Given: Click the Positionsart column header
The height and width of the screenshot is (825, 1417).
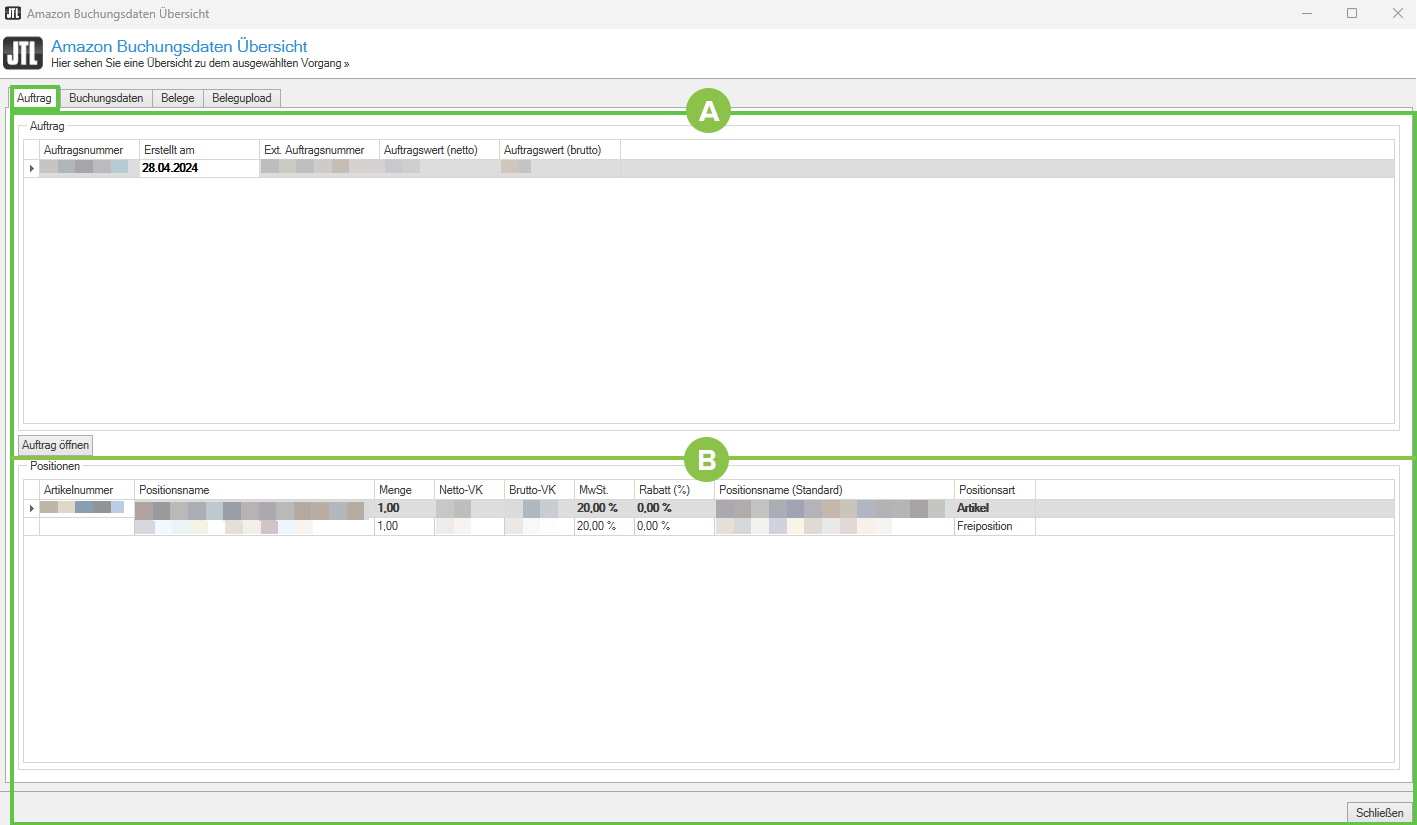Looking at the screenshot, I should (986, 490).
